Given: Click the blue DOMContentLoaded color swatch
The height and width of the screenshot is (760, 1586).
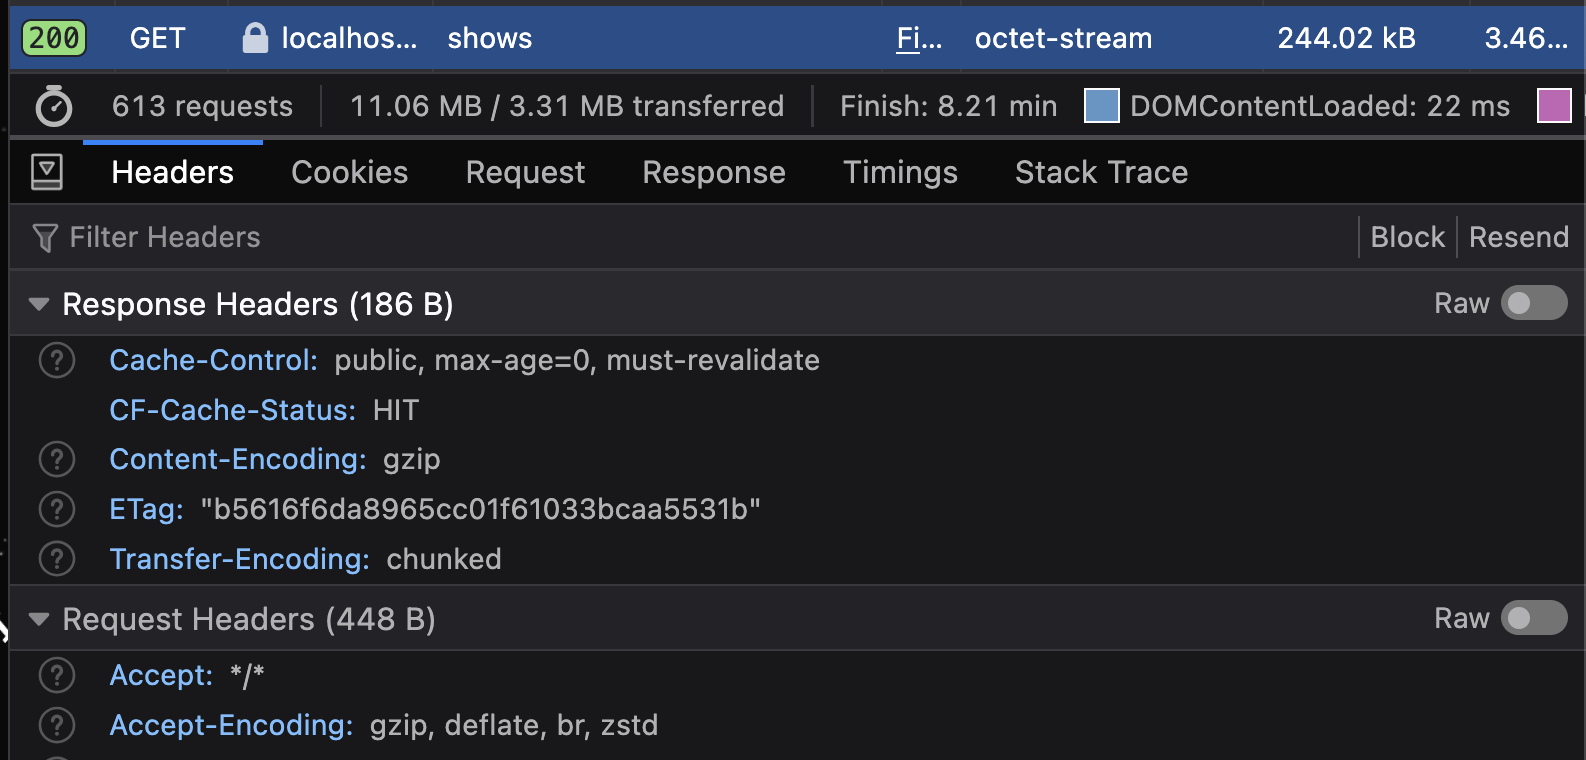Looking at the screenshot, I should click(1101, 106).
